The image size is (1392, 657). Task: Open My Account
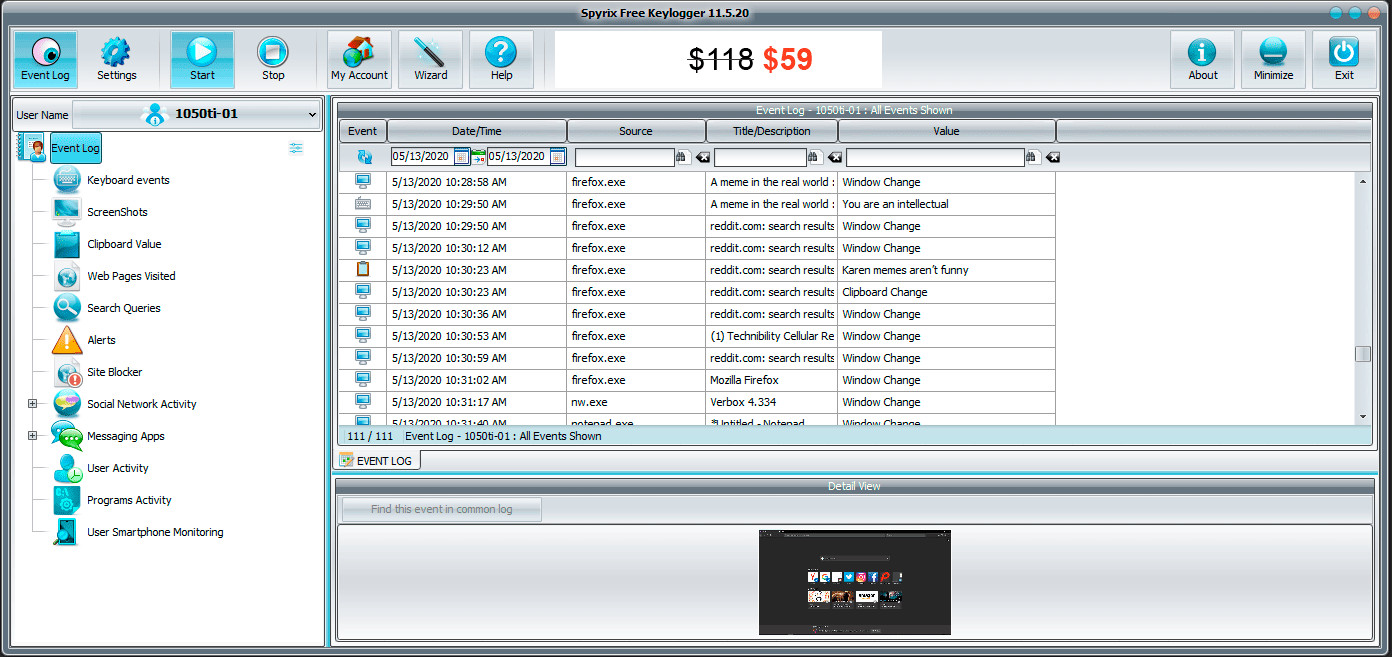tap(359, 59)
